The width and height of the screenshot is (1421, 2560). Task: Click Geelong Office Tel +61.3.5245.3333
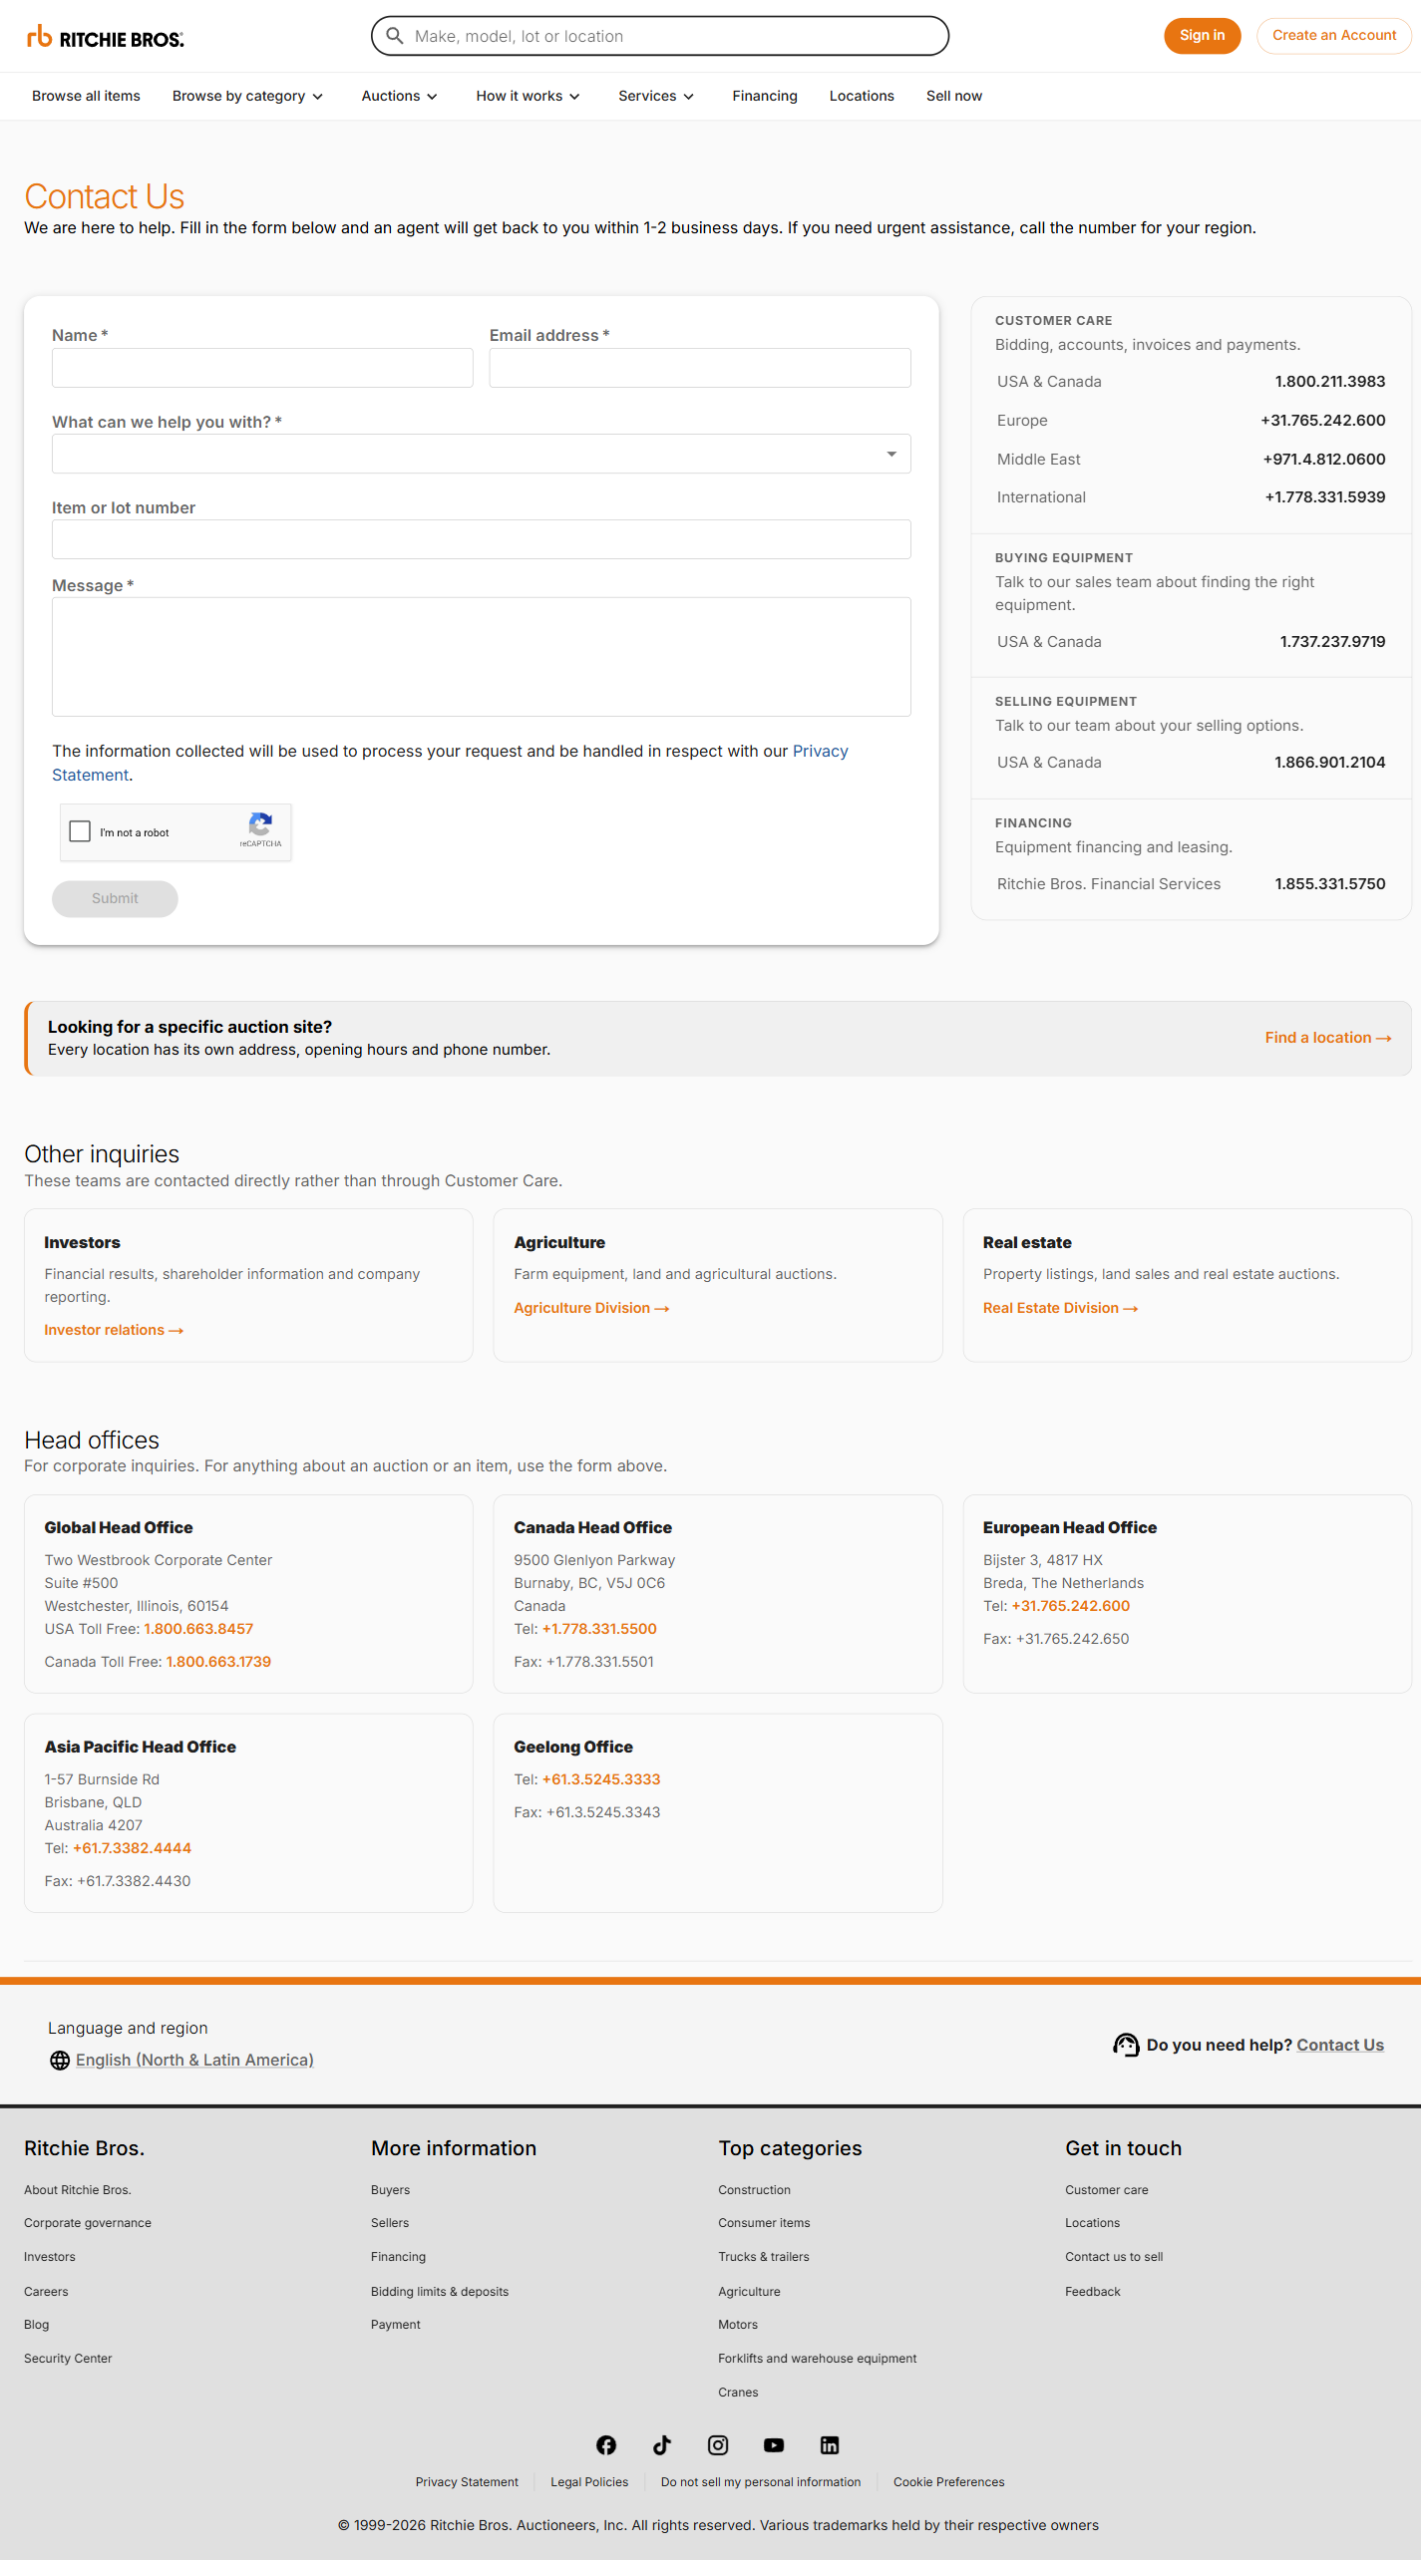tap(601, 1779)
